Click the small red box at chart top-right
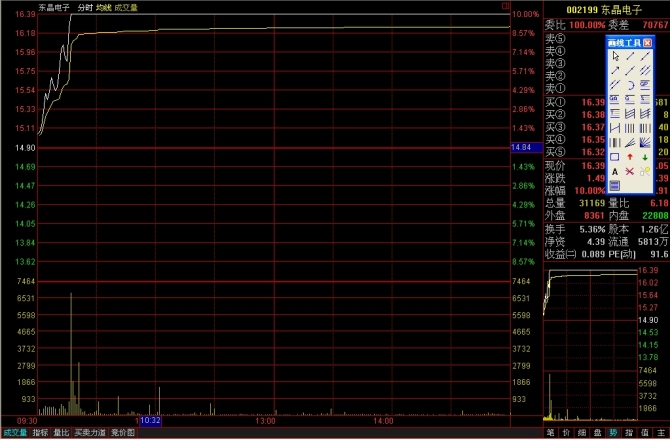The height and width of the screenshot is (440, 670). (504, 7)
